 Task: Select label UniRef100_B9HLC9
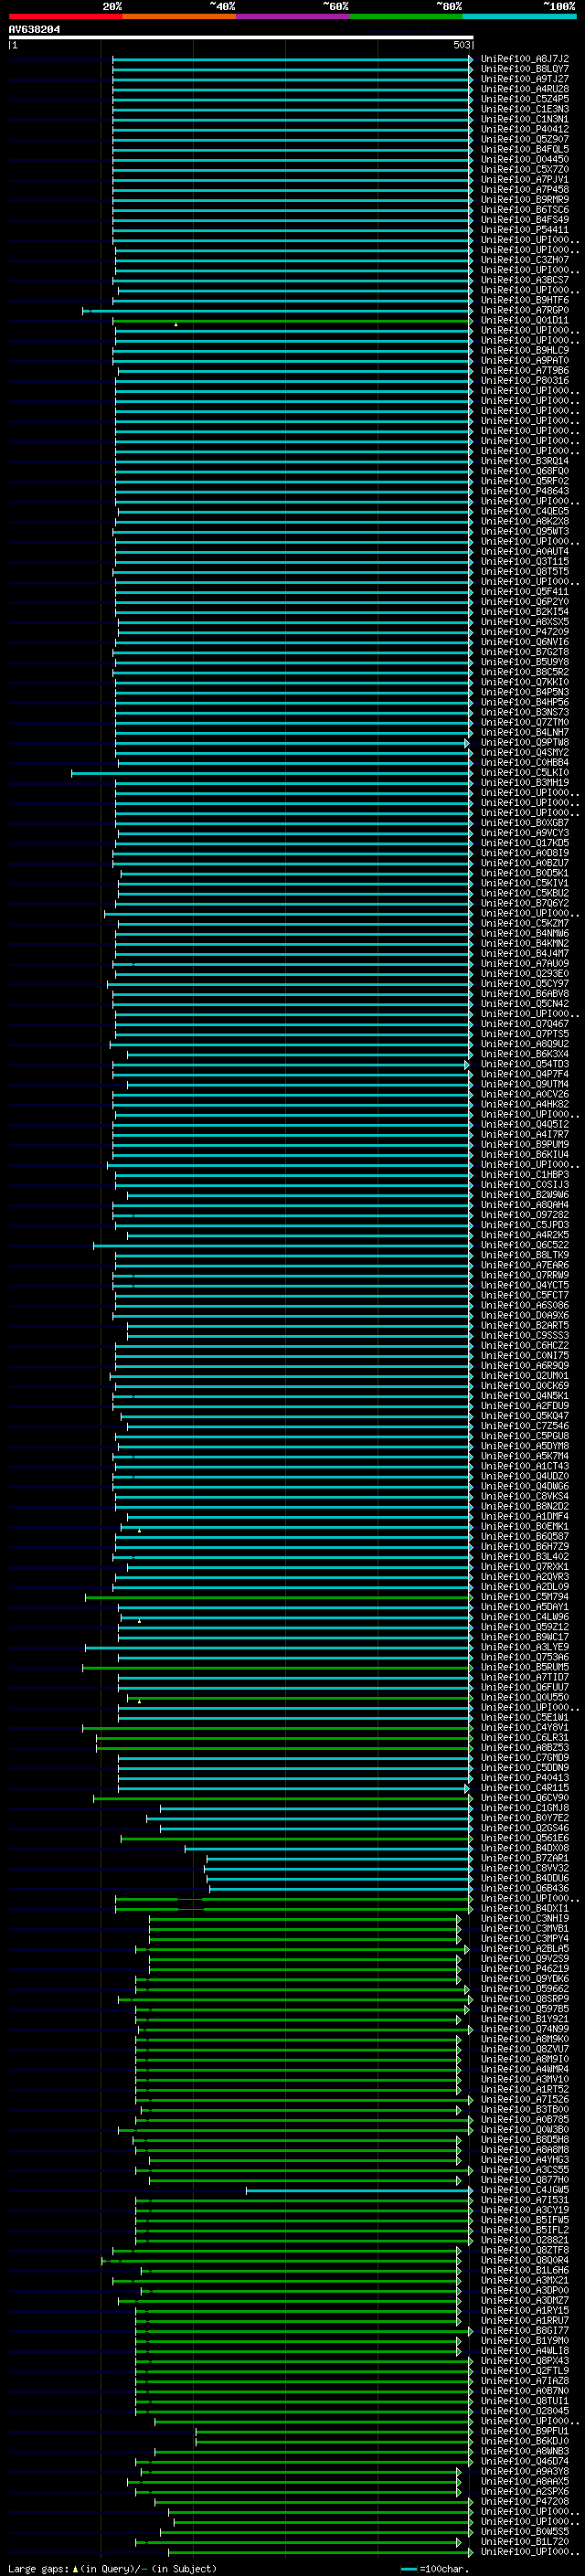coord(525,350)
